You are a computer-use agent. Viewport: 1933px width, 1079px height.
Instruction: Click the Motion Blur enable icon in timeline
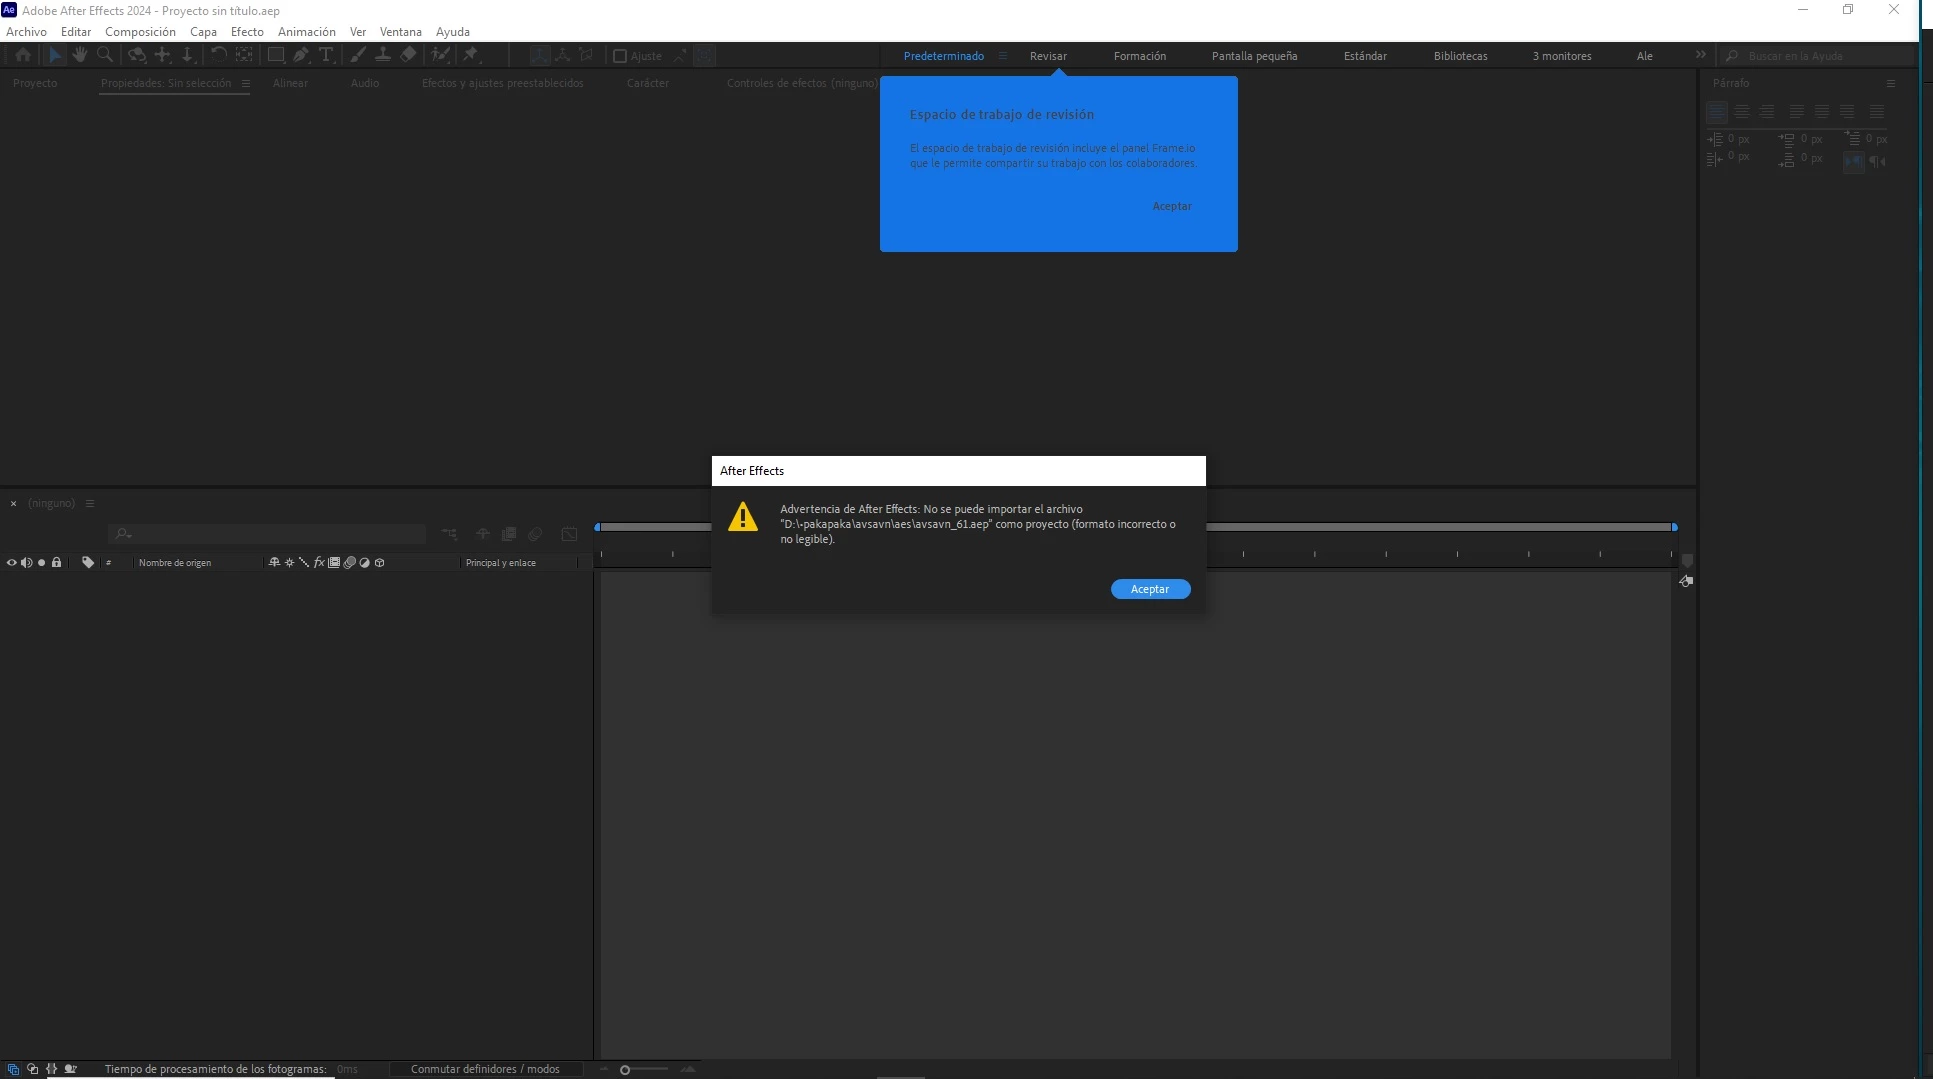tap(535, 534)
